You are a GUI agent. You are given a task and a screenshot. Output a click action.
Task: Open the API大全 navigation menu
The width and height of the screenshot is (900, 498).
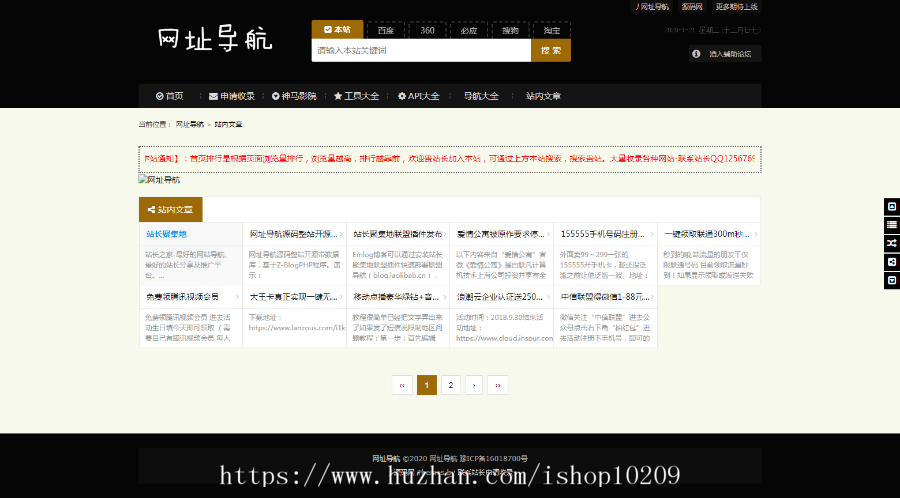point(418,96)
